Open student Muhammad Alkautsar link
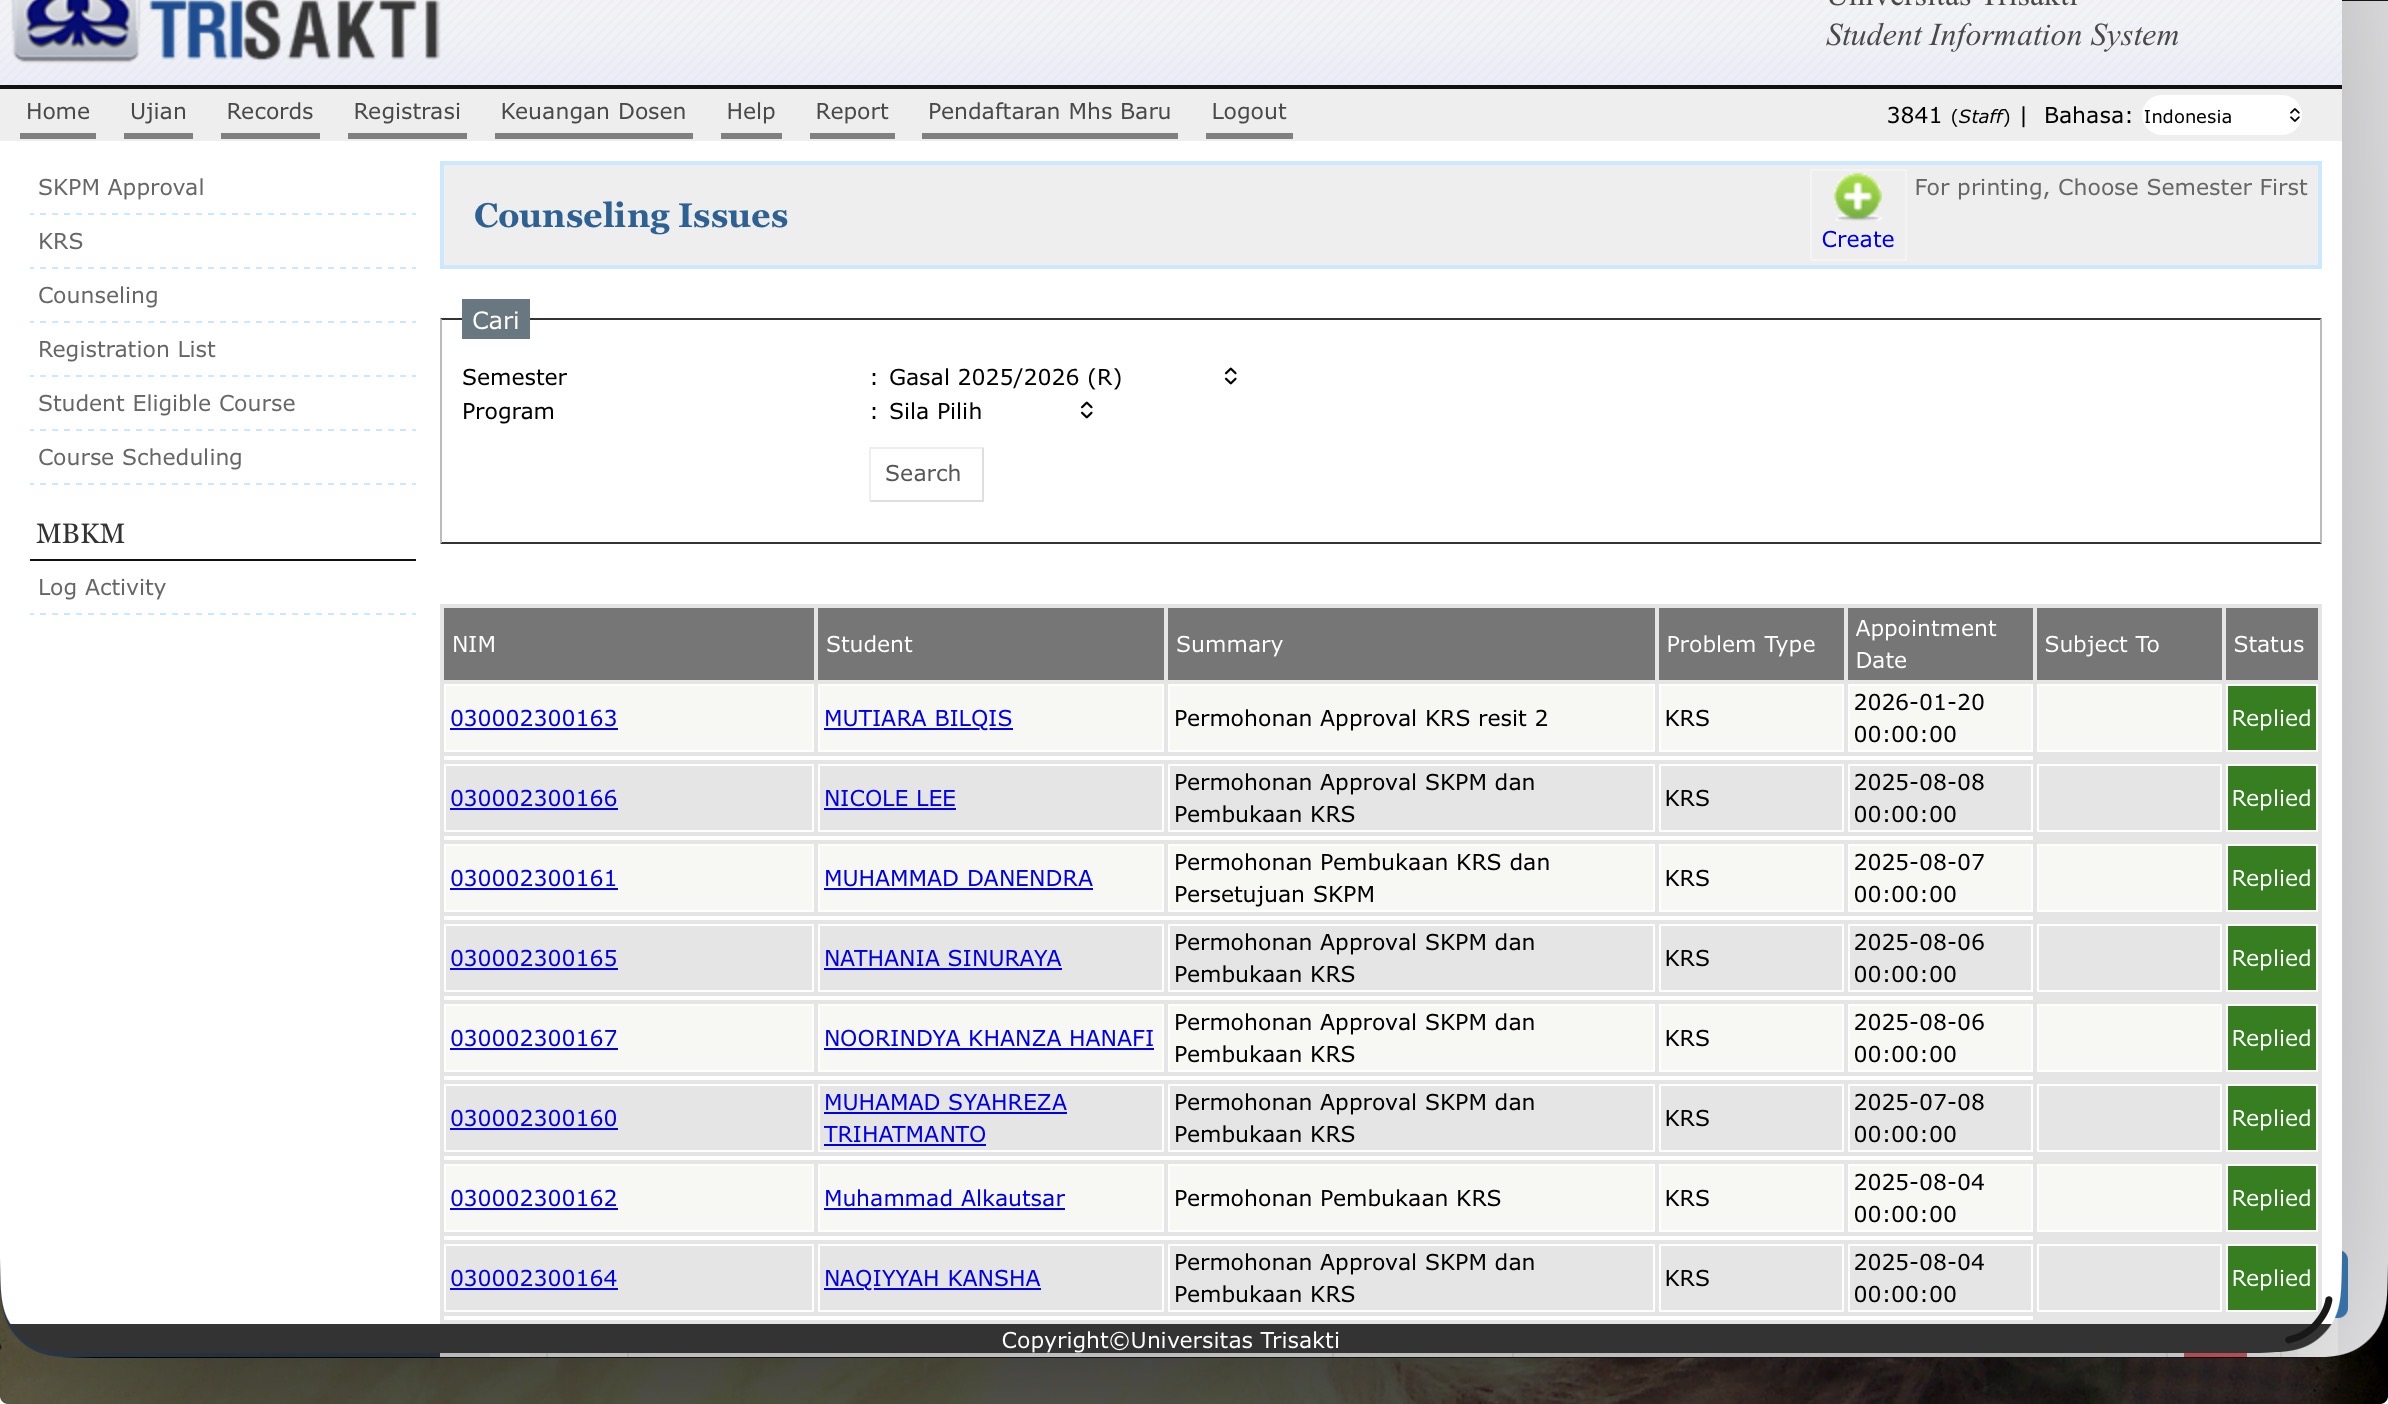The image size is (2388, 1404). pos(944,1199)
